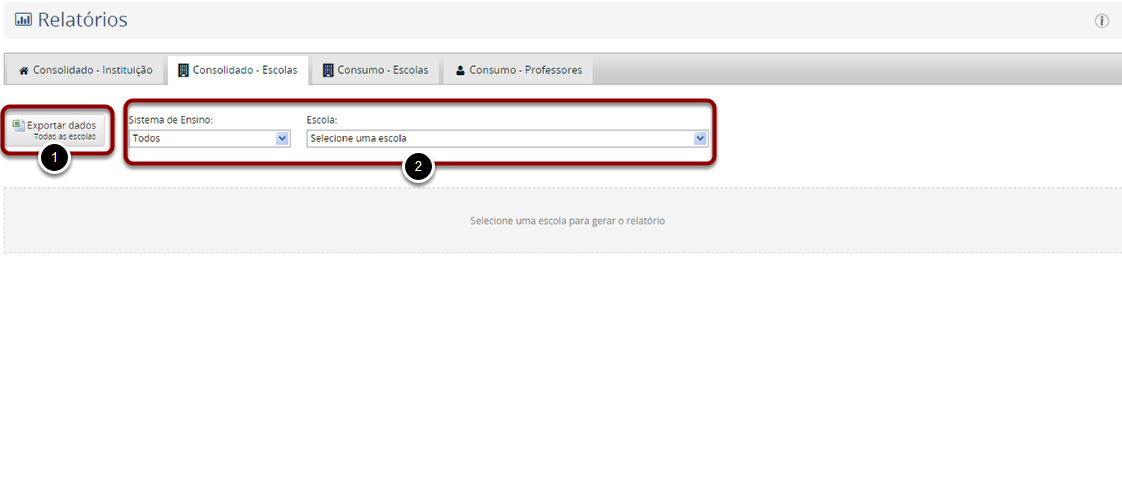Screen dimensions: 1122x499
Task: Click building icon on Consumo - Escolas tab
Action: pos(328,70)
